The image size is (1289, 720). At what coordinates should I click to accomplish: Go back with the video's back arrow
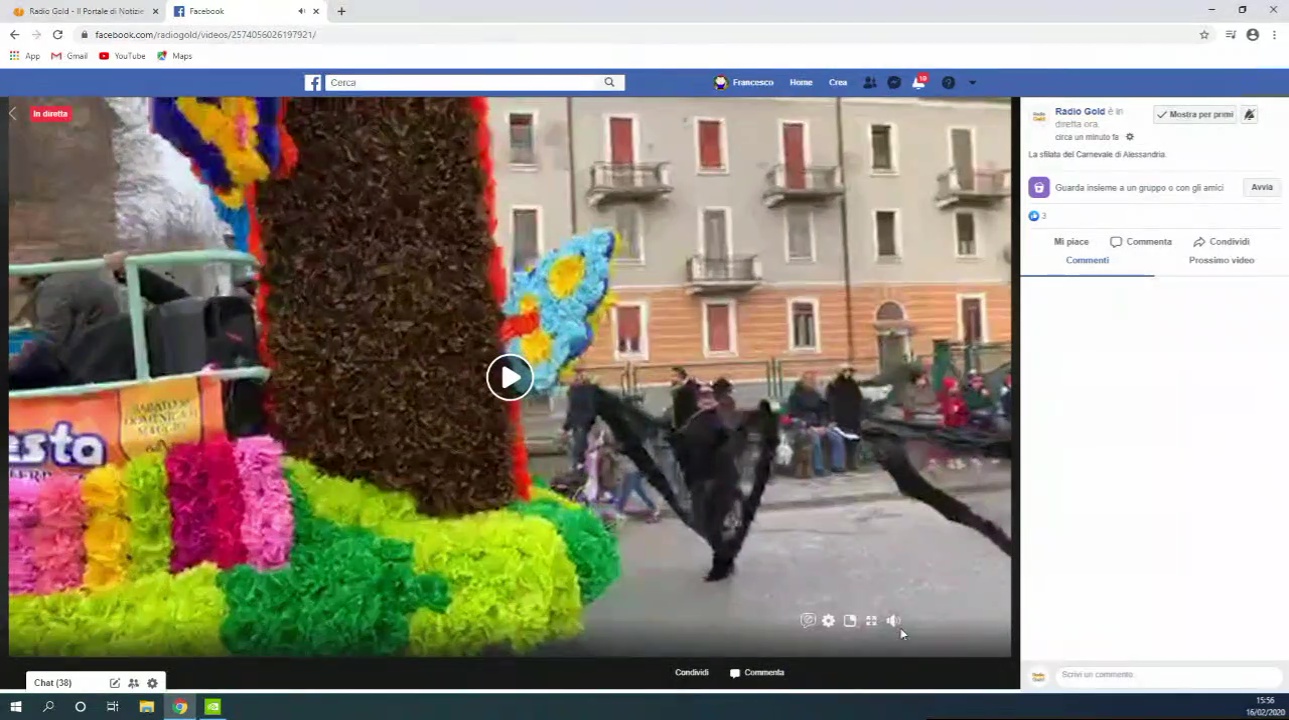point(13,114)
